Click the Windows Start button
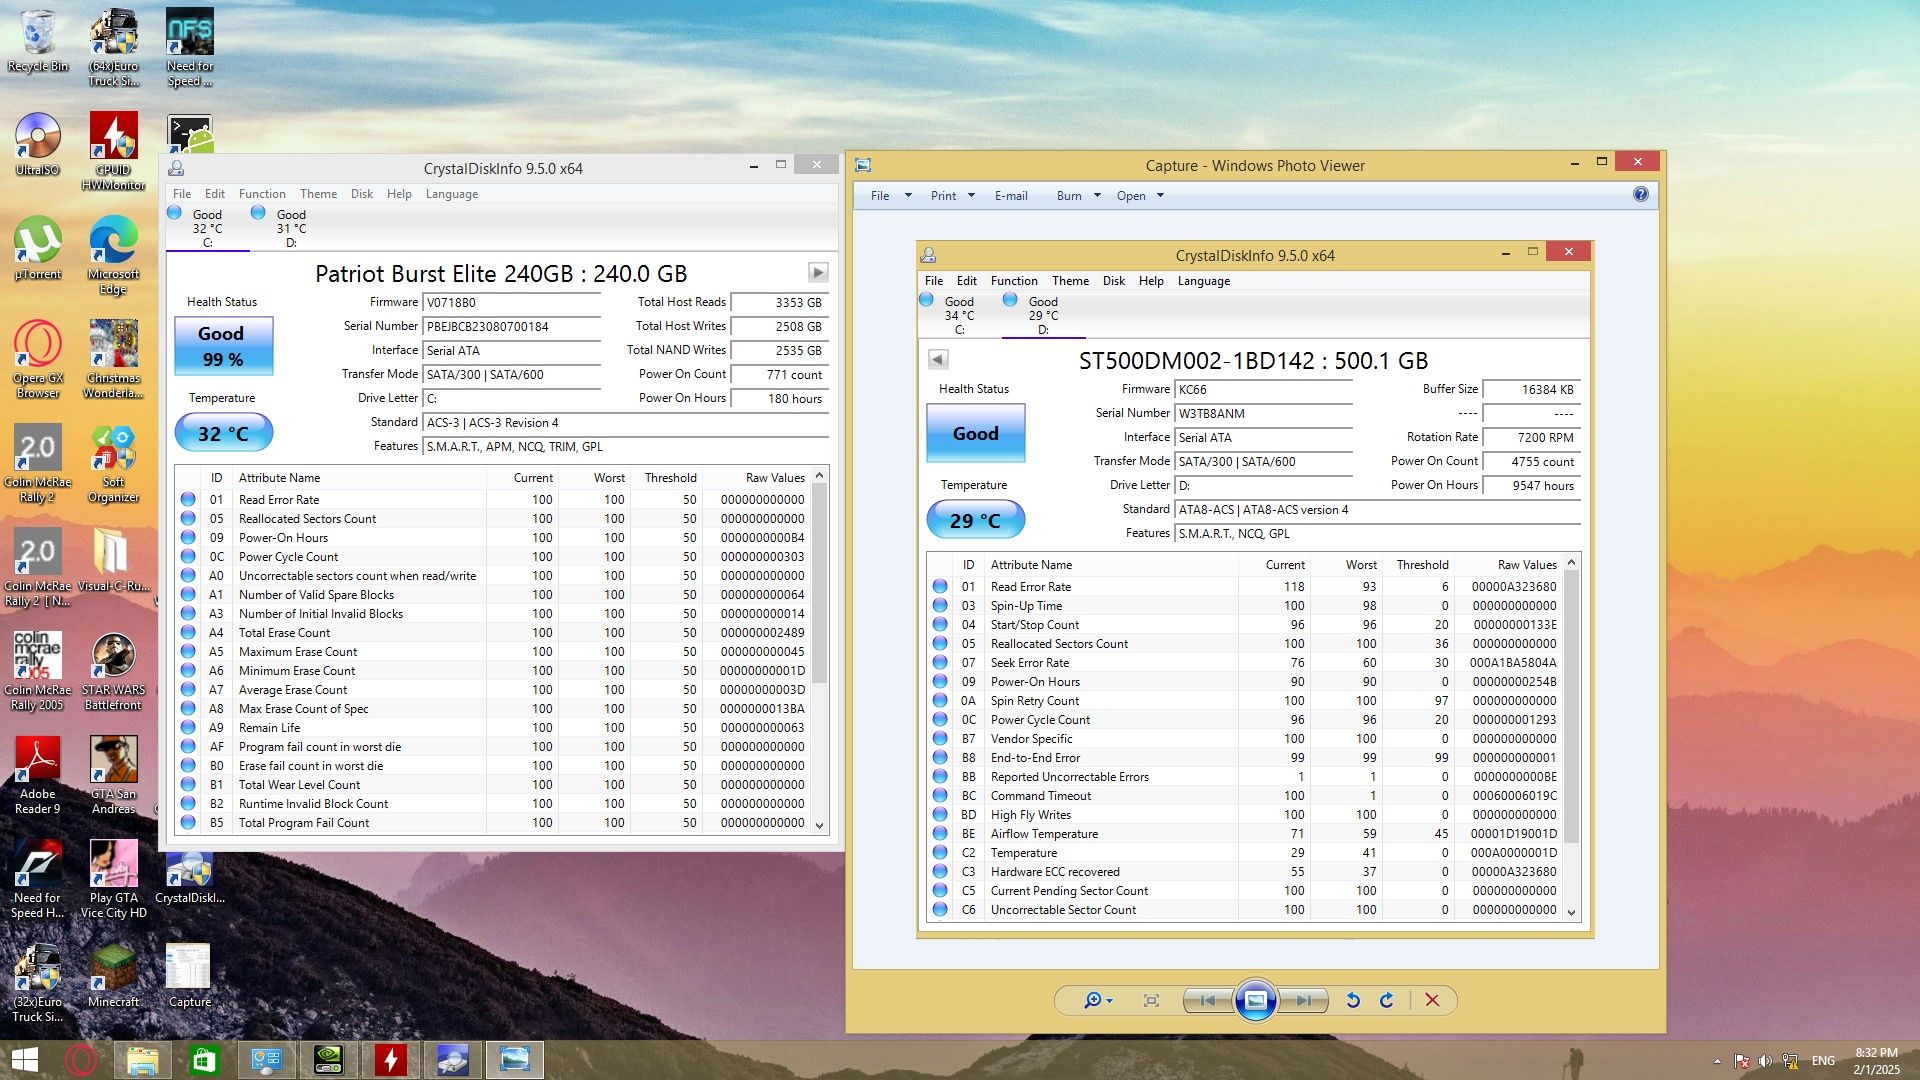 coord(24,1059)
